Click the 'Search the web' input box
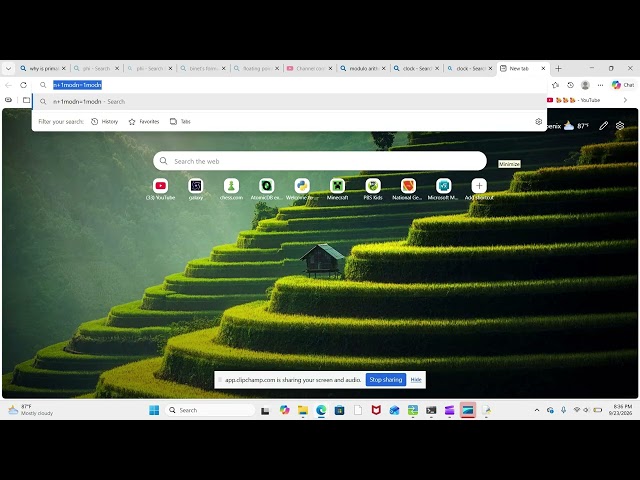The width and height of the screenshot is (640, 480). pos(320,161)
